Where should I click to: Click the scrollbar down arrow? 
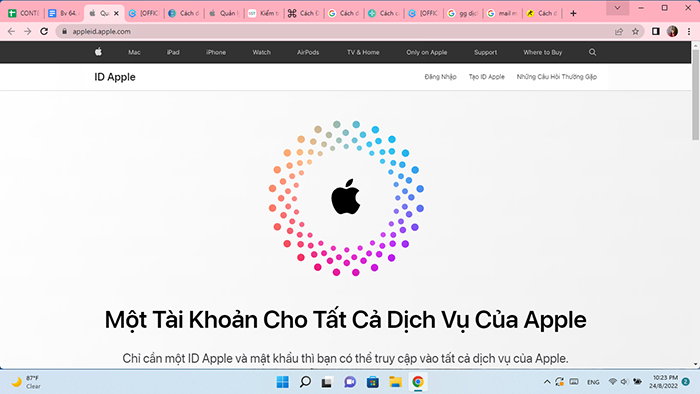tap(696, 364)
